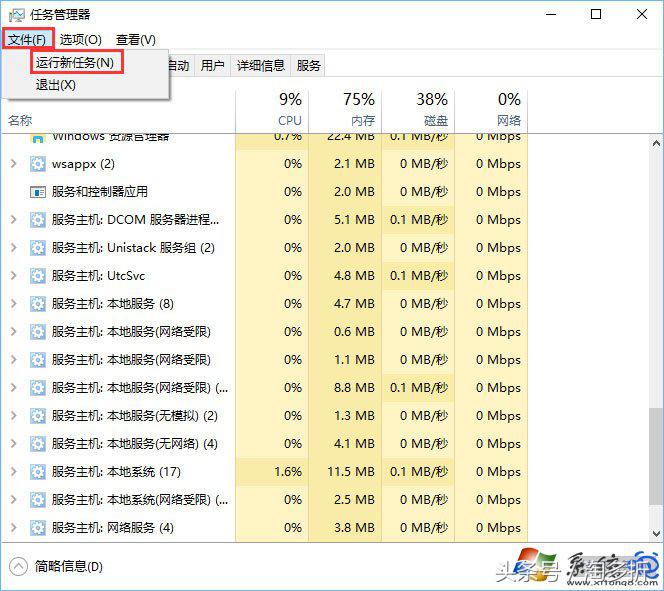Click 简略信息(D) to collapse details
Image resolution: width=664 pixels, height=591 pixels.
click(x=69, y=566)
